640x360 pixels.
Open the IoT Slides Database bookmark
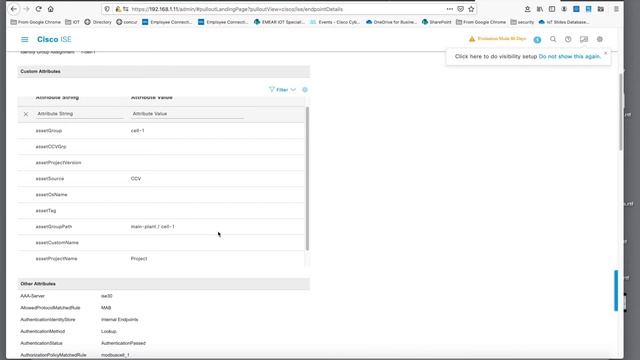[564, 22]
